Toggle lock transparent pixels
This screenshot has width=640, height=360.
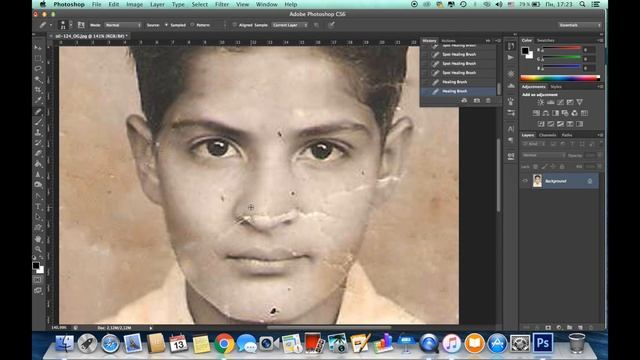tap(536, 167)
